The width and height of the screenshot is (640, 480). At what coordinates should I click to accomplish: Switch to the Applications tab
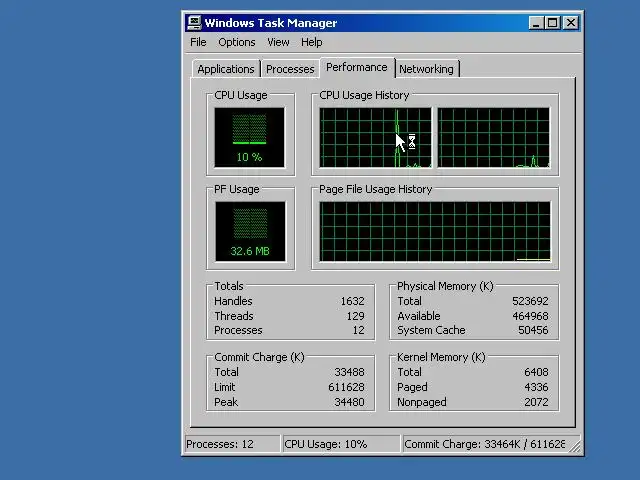[226, 69]
